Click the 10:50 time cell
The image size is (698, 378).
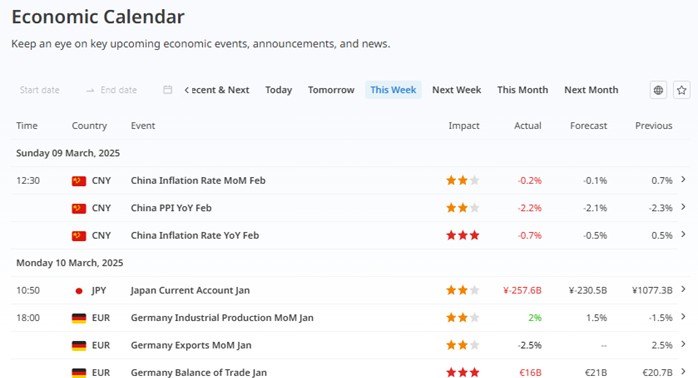point(28,291)
